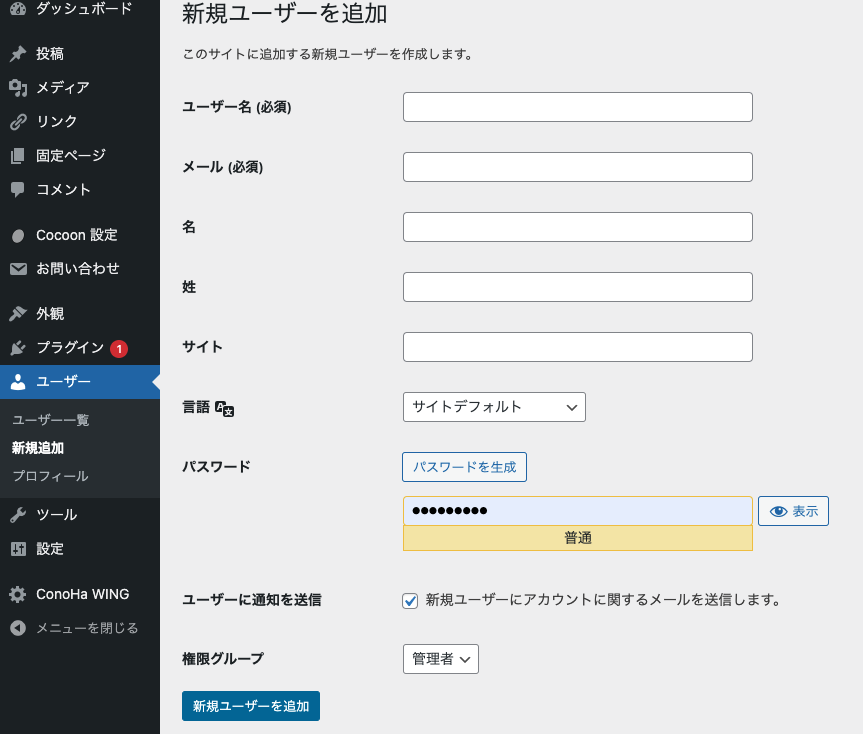Click the media icon beside メディア
Viewport: 863px width, 734px height.
pos(18,88)
